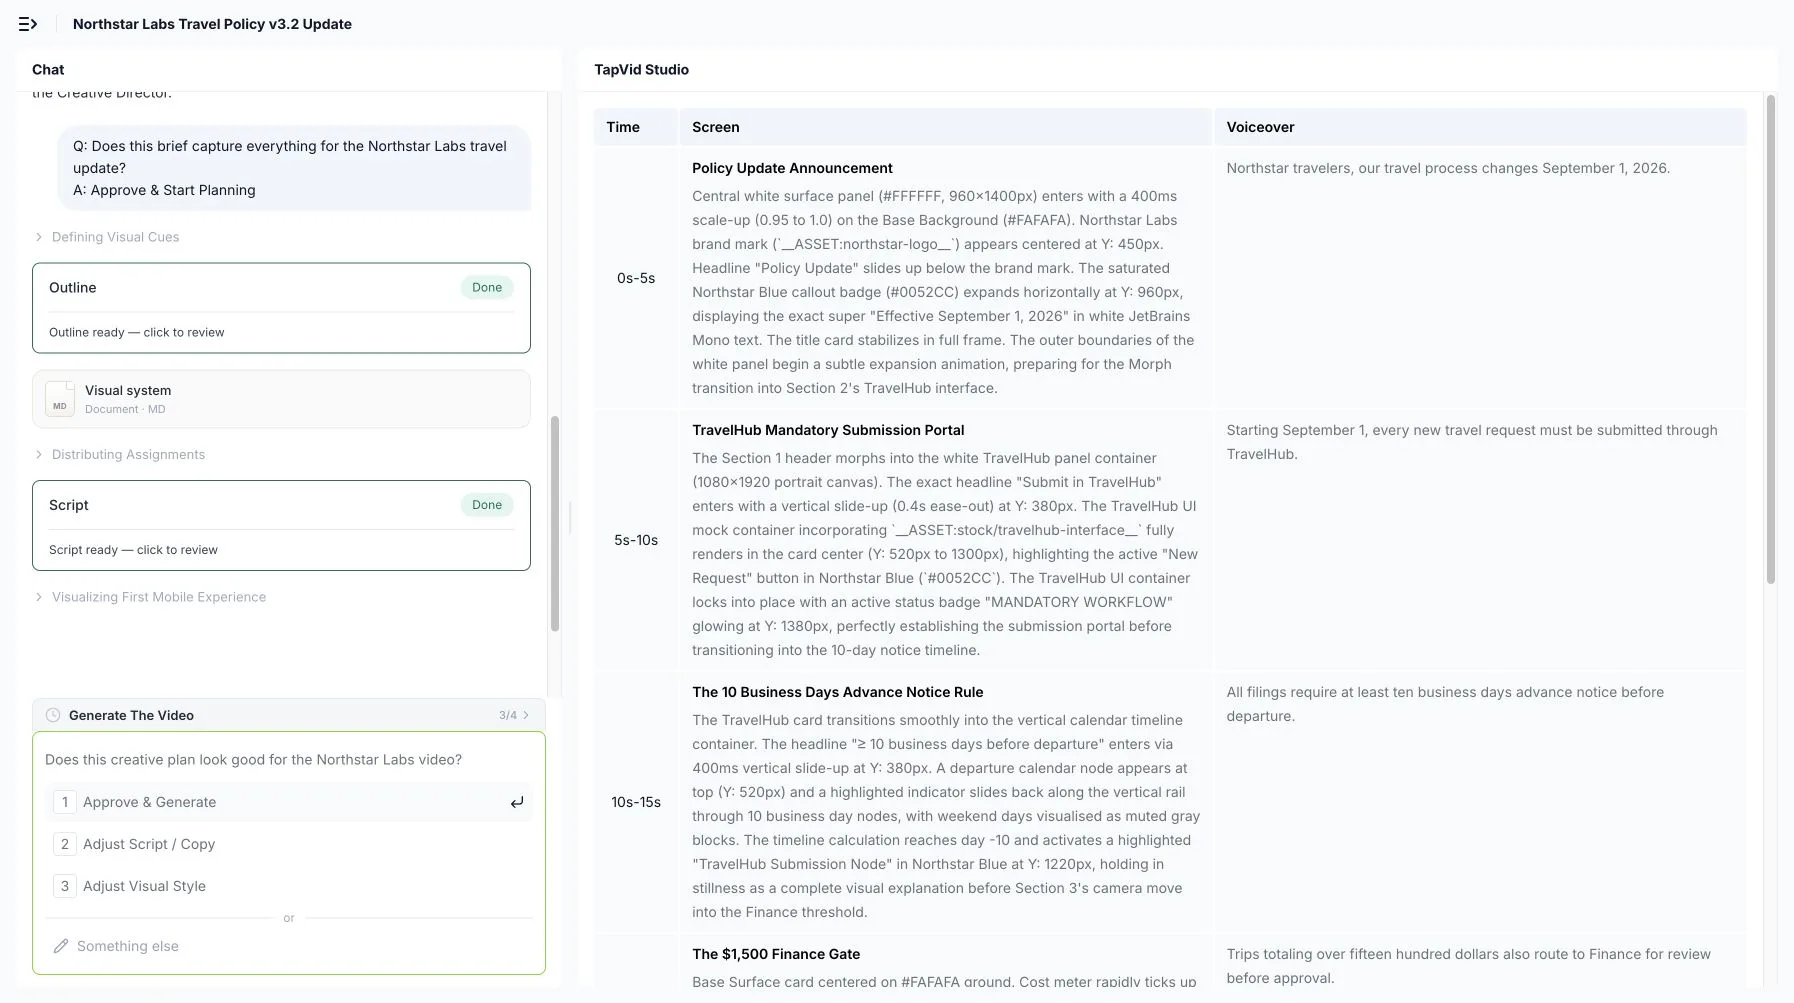Expand the Defining Visual Cues step
Screen dimensions: 1794x1003
pyautogui.click(x=107, y=237)
